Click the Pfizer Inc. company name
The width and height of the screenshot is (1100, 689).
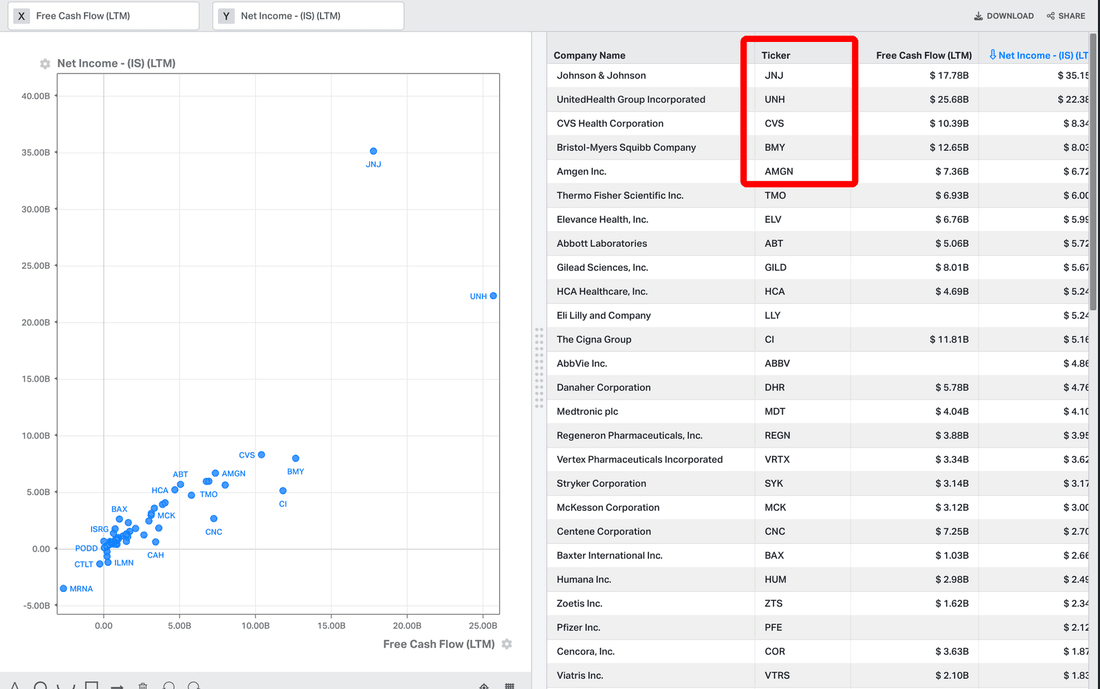tap(578, 627)
